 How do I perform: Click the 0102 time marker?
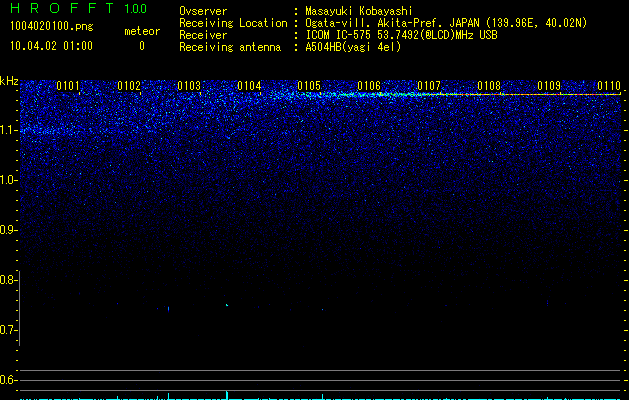[129, 86]
